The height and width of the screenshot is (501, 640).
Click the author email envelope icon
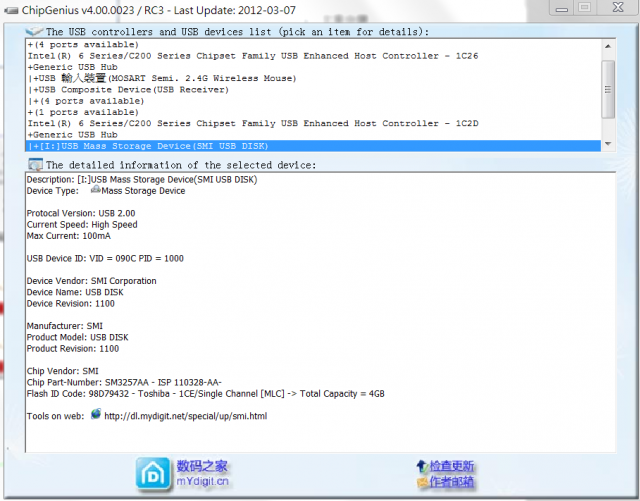pyautogui.click(x=422, y=482)
